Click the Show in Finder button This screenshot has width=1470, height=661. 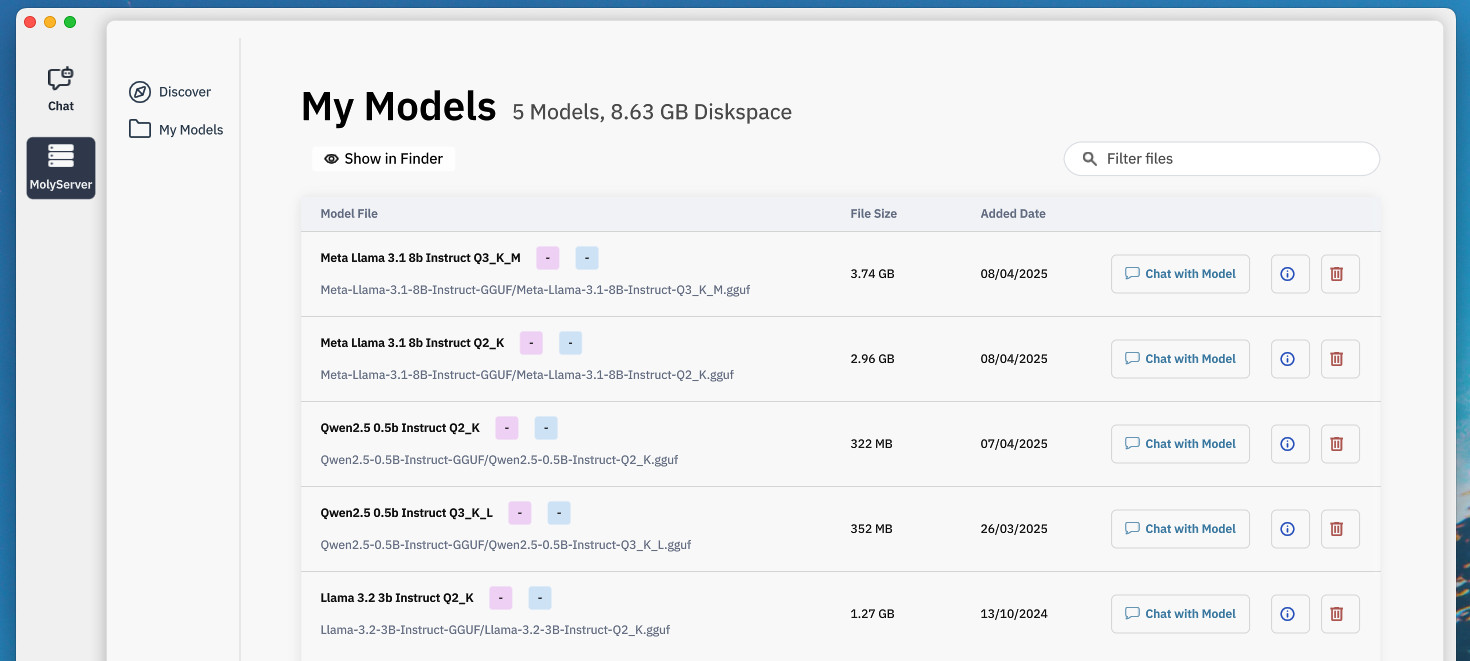tap(384, 159)
